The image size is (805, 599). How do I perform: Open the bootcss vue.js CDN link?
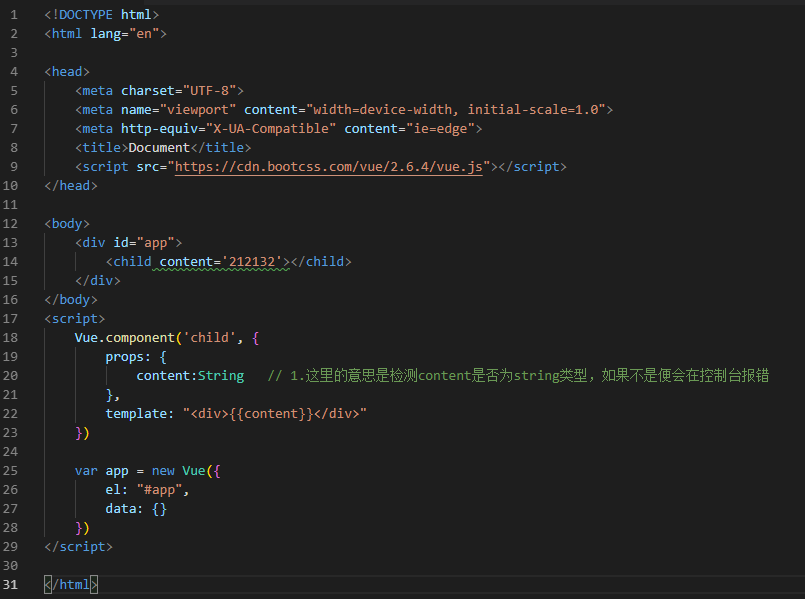coord(329,167)
